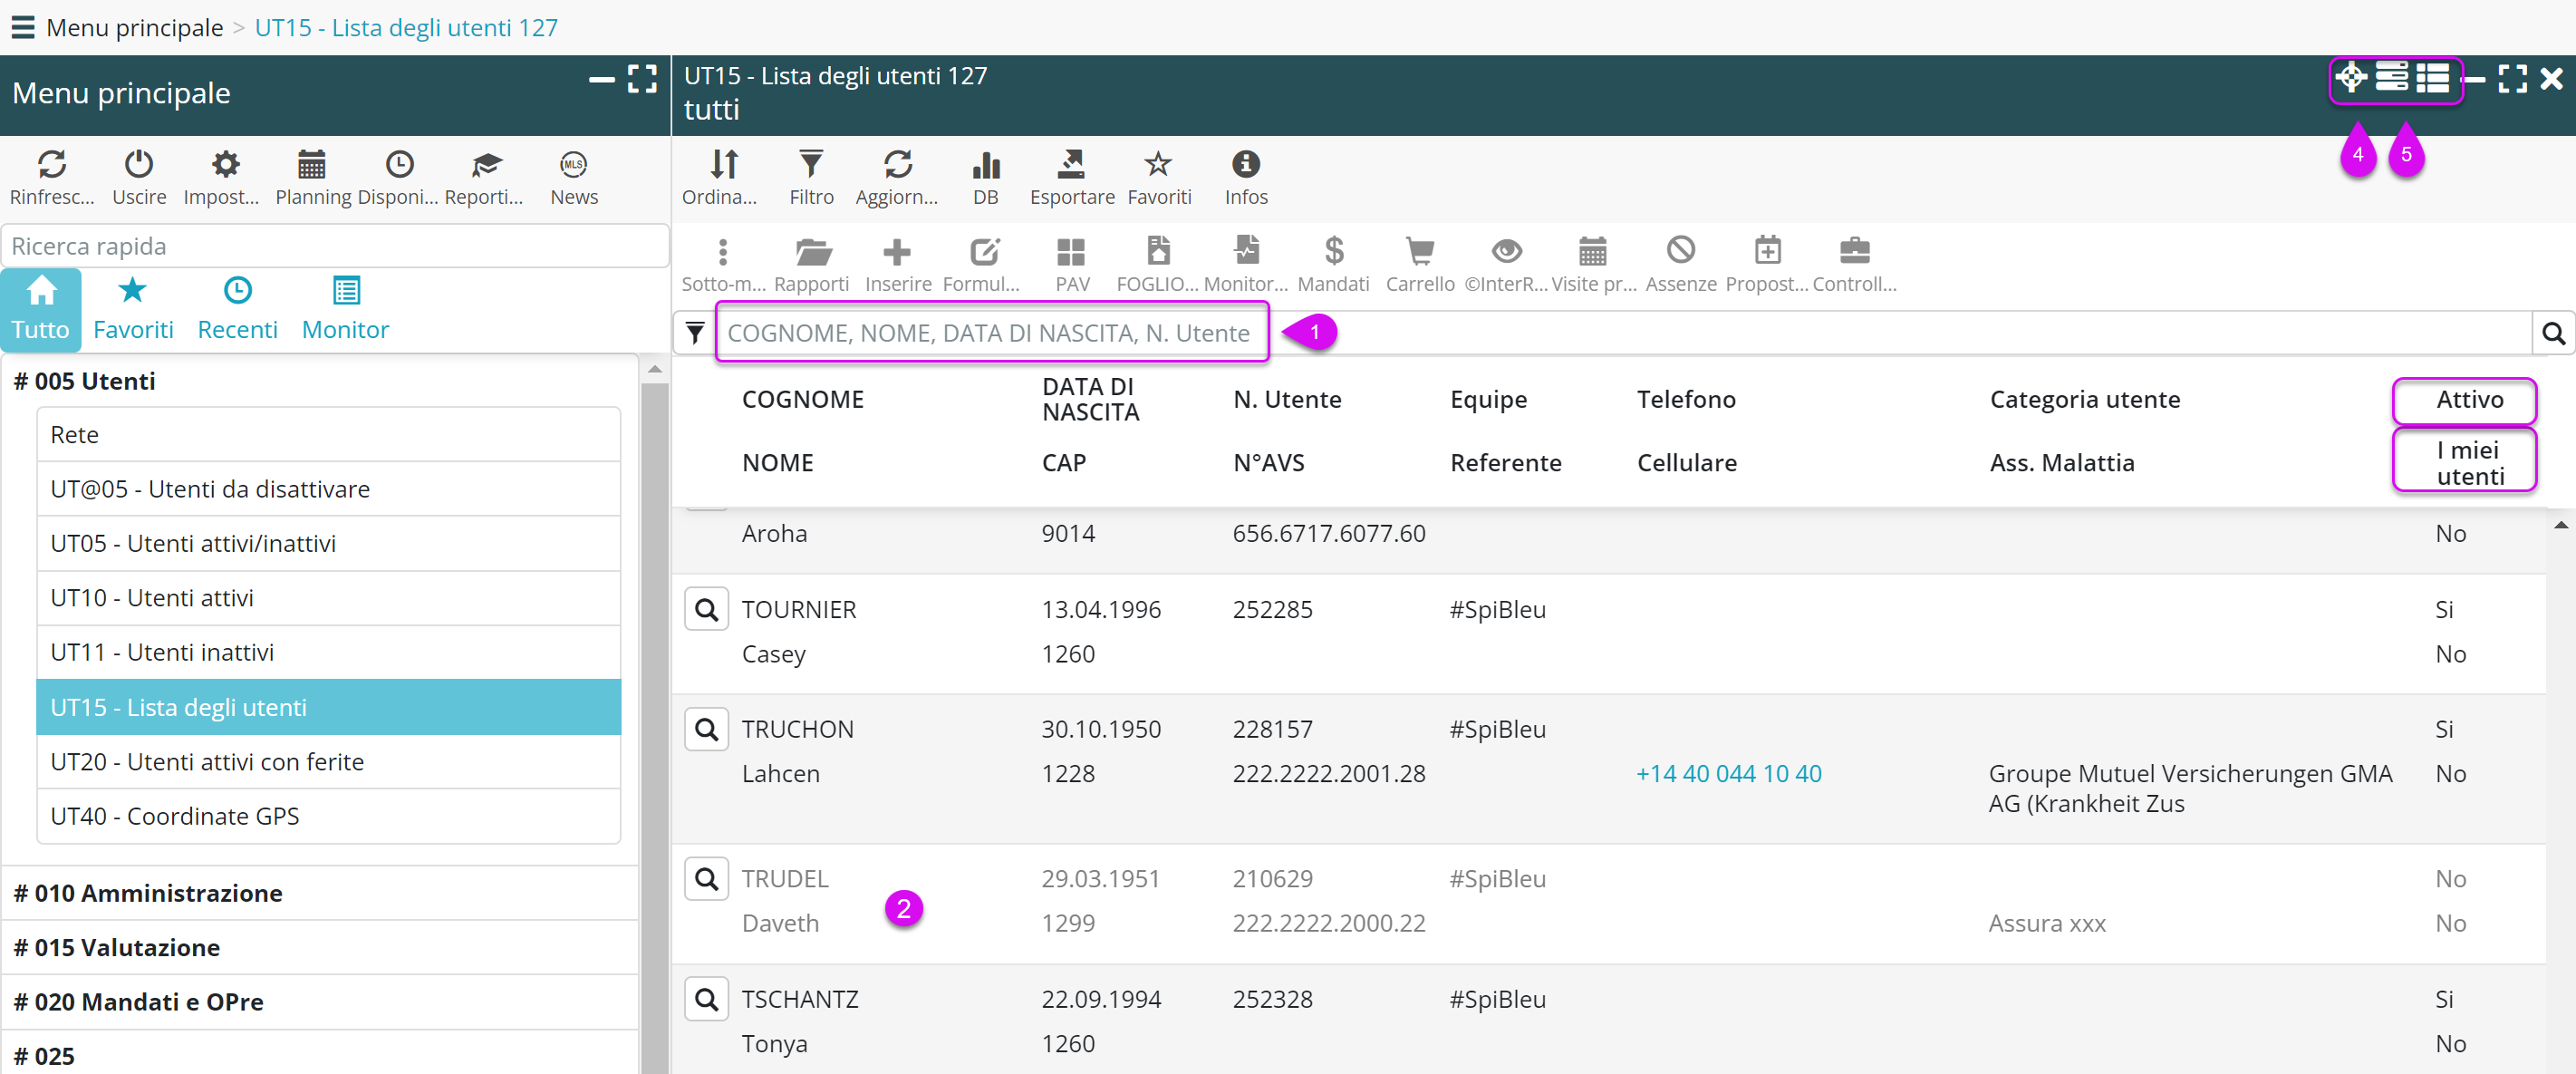Open the Sotto-menu three dots menu
This screenshot has width=2576, height=1074.
tap(722, 251)
